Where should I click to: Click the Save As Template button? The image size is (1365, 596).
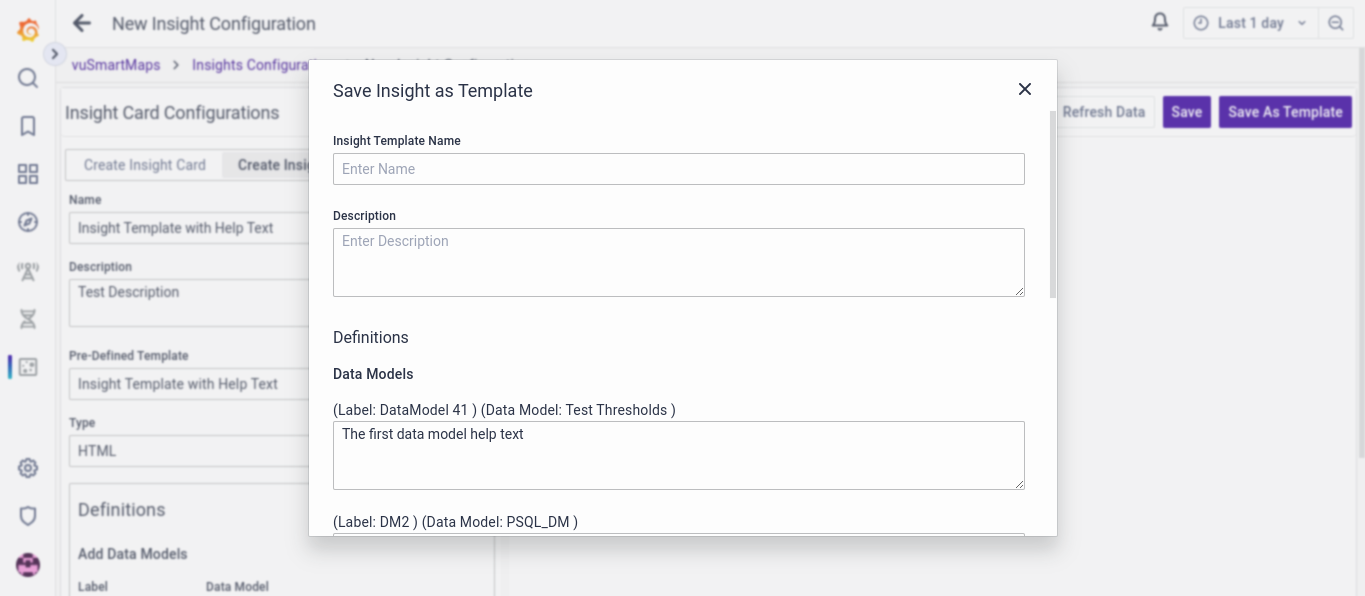click(x=1285, y=112)
